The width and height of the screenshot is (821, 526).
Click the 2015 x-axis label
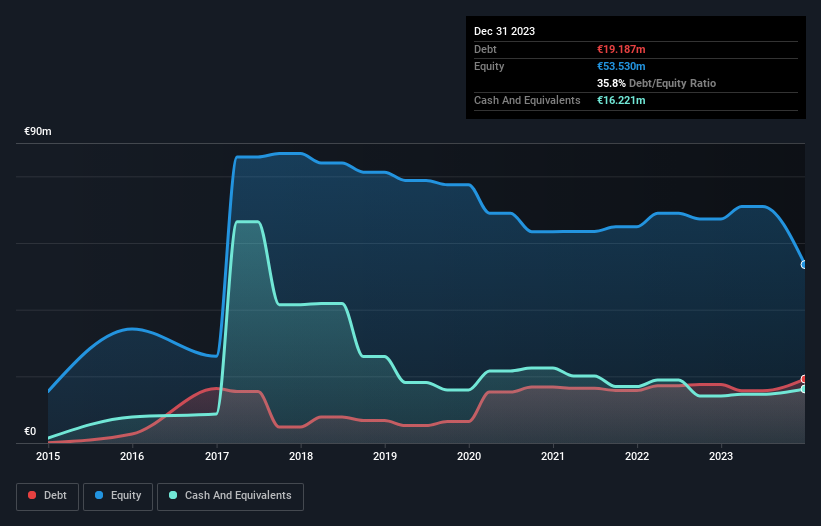[48, 456]
